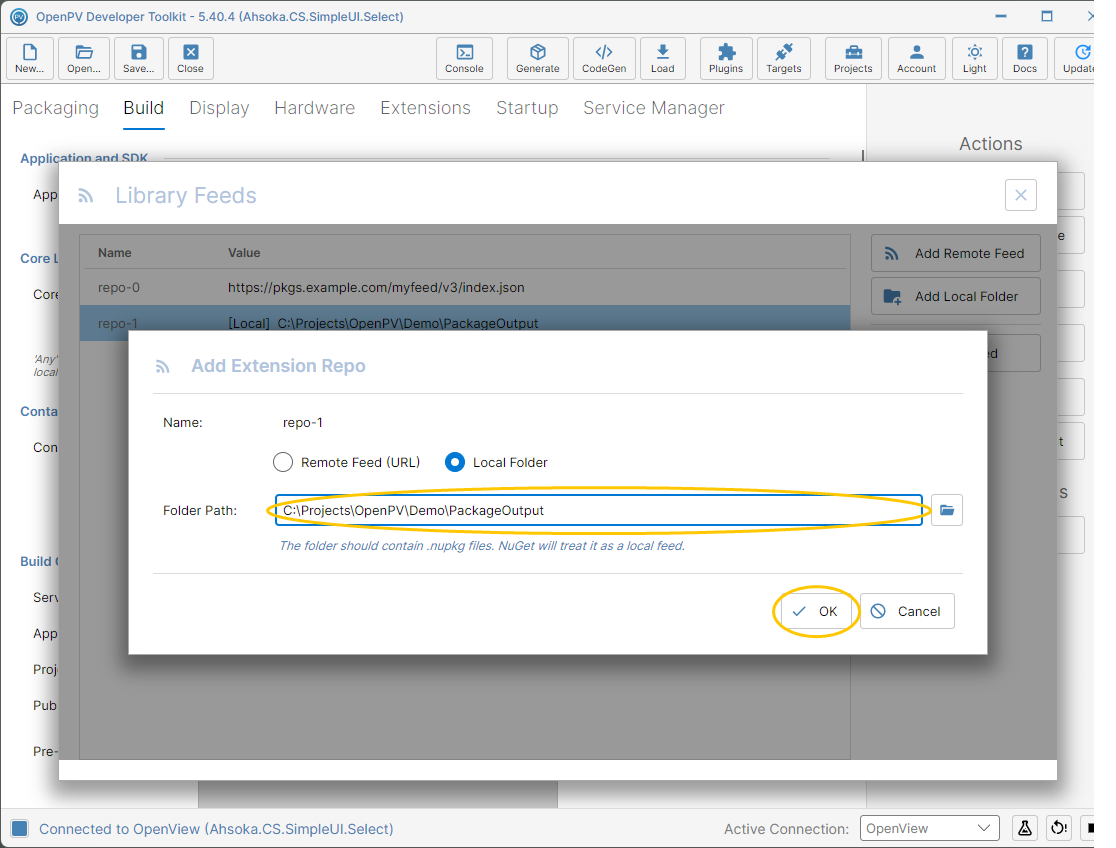Viewport: 1116px width, 848px height.
Task: Confirm with the OK button
Action: (x=816, y=612)
